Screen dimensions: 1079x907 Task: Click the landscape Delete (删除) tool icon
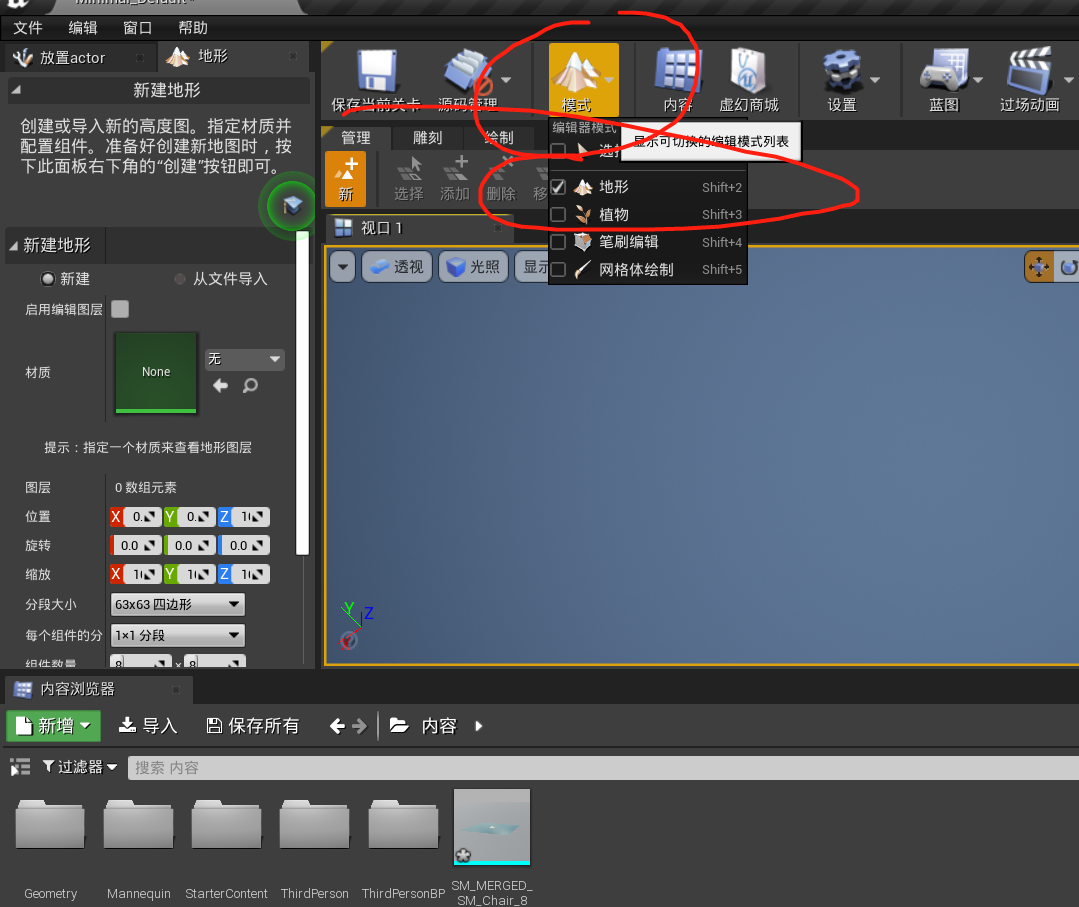point(501,178)
